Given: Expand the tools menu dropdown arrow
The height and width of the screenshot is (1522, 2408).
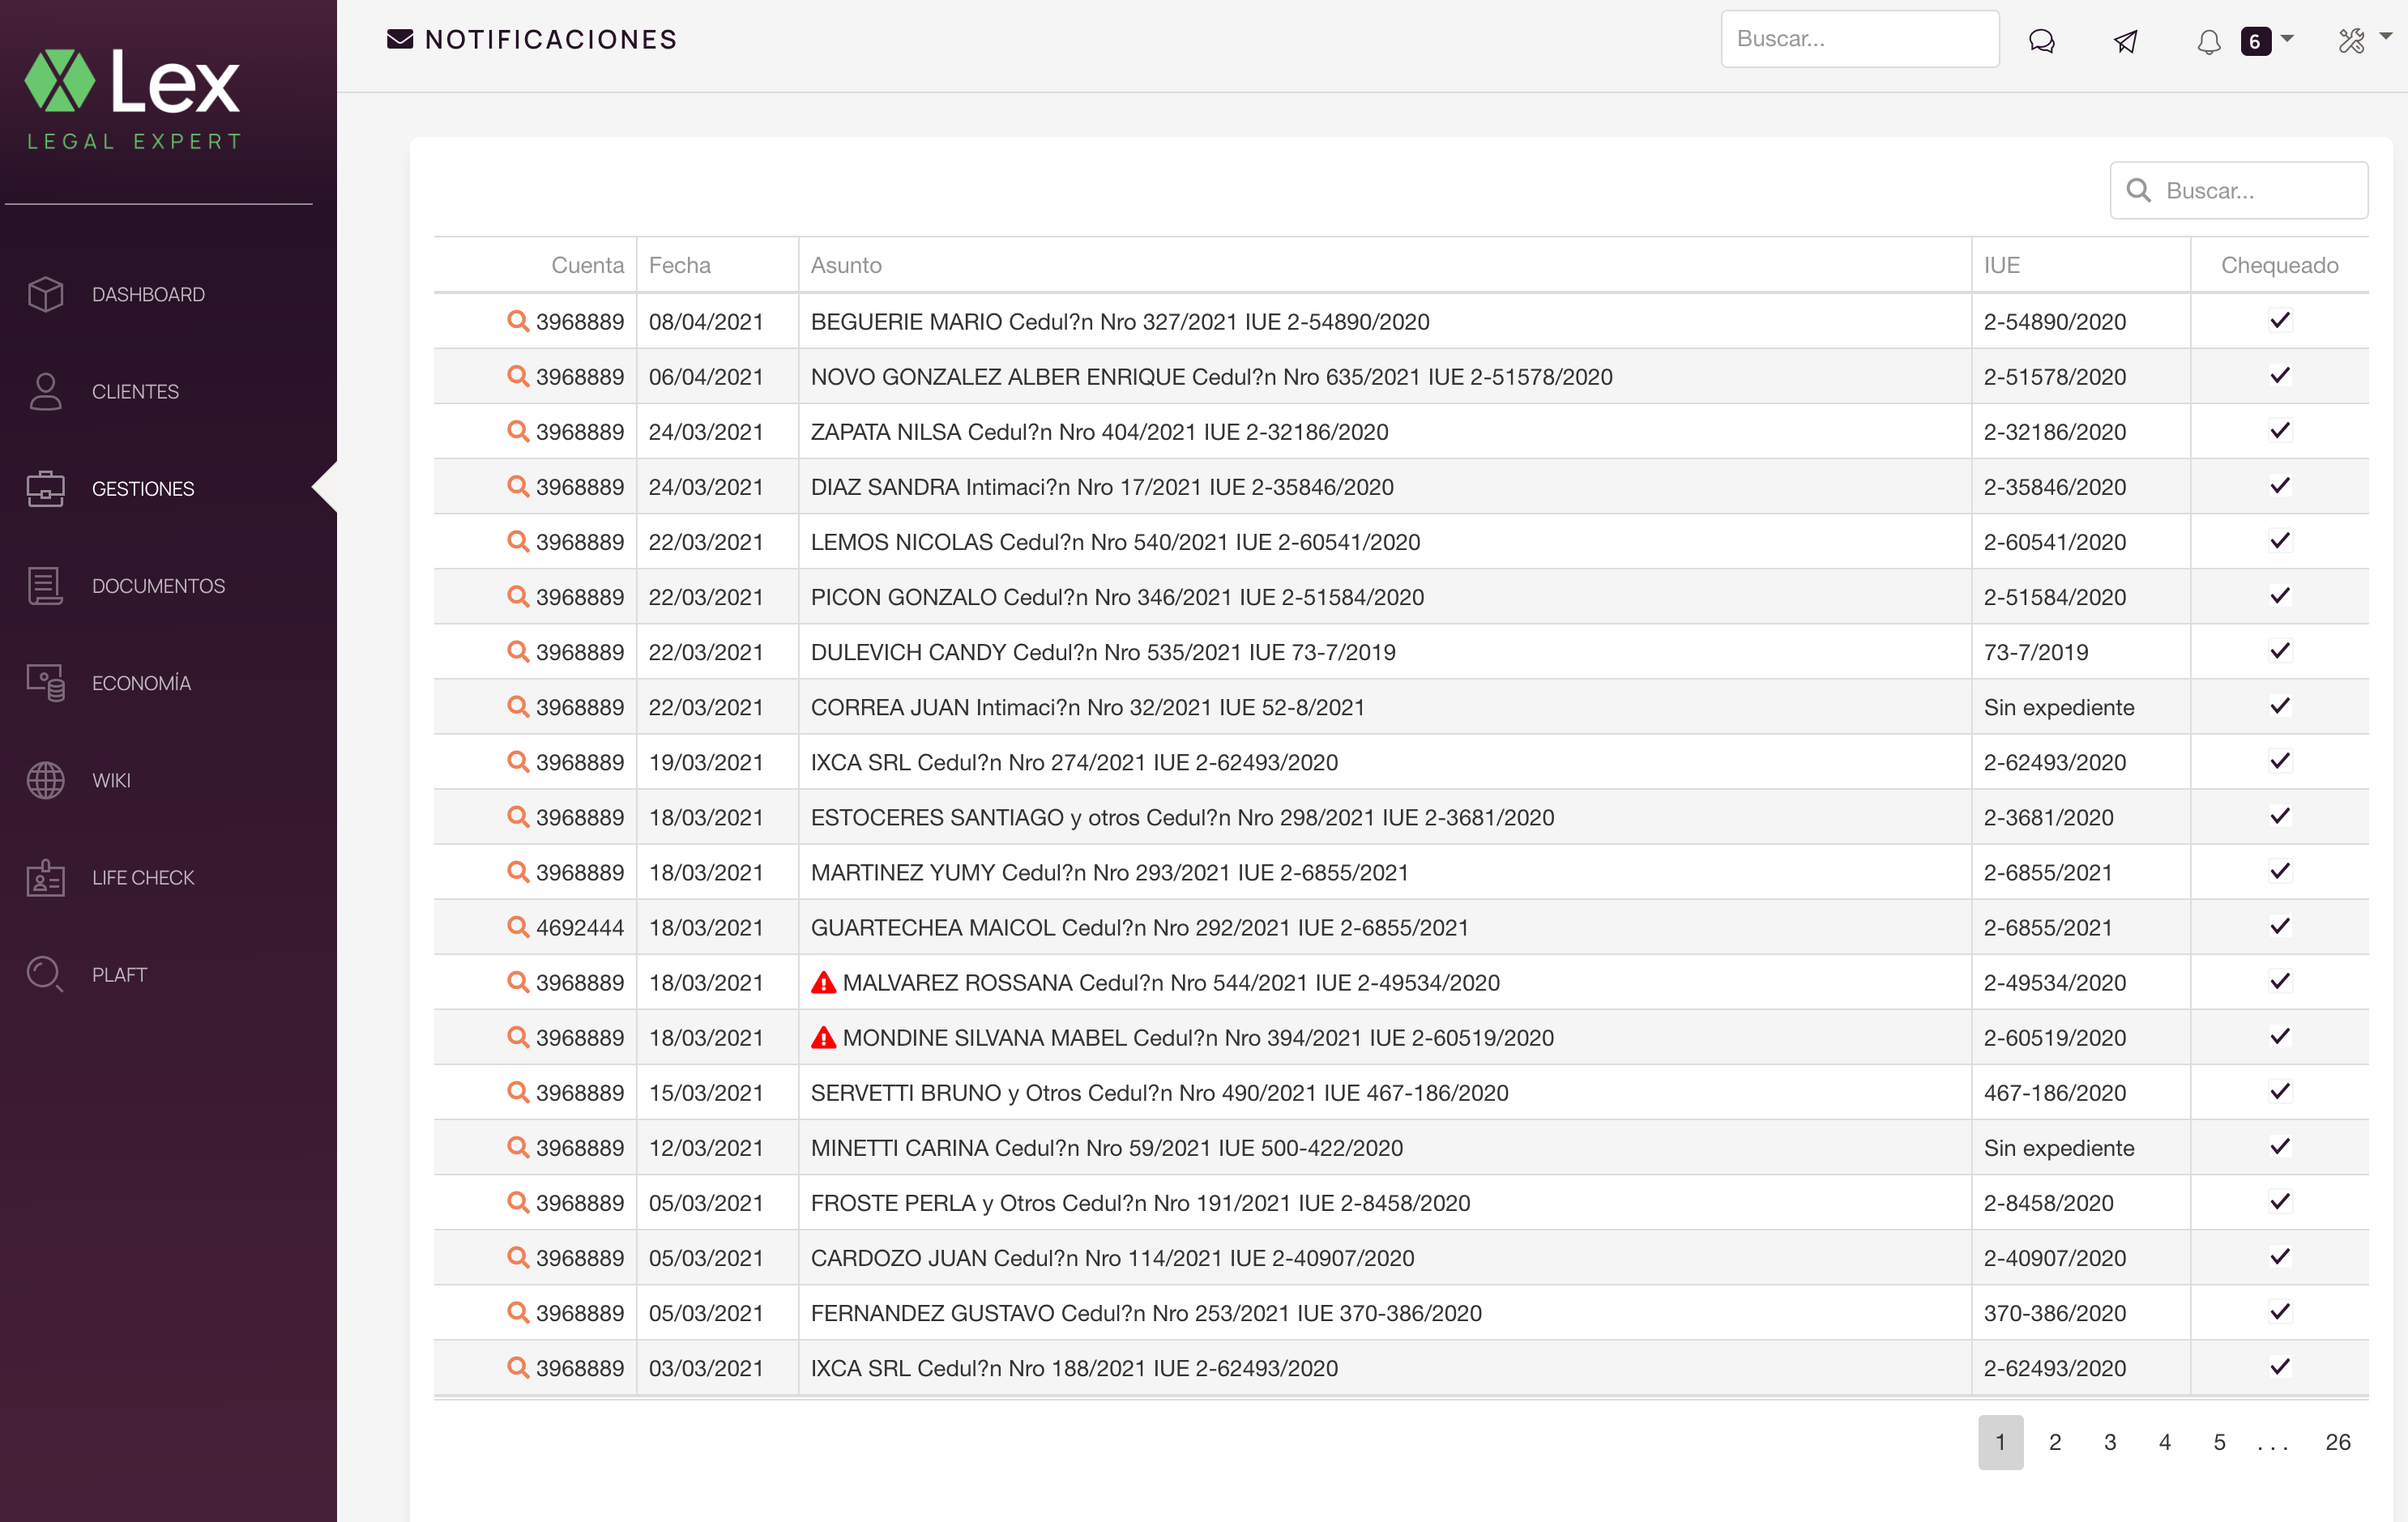Looking at the screenshot, I should coord(2386,36).
